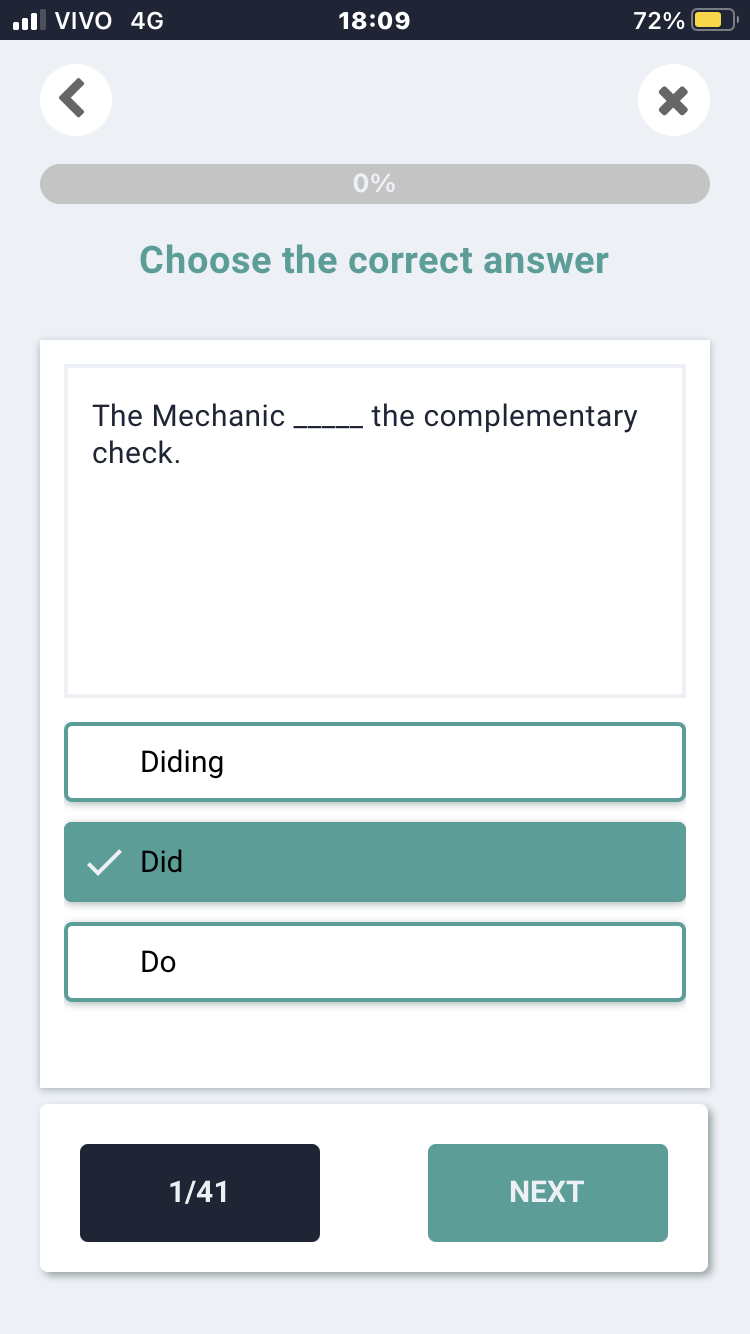Screen dimensions: 750x1334
Task: Click the blank underline in the sentence
Action: pos(328,418)
